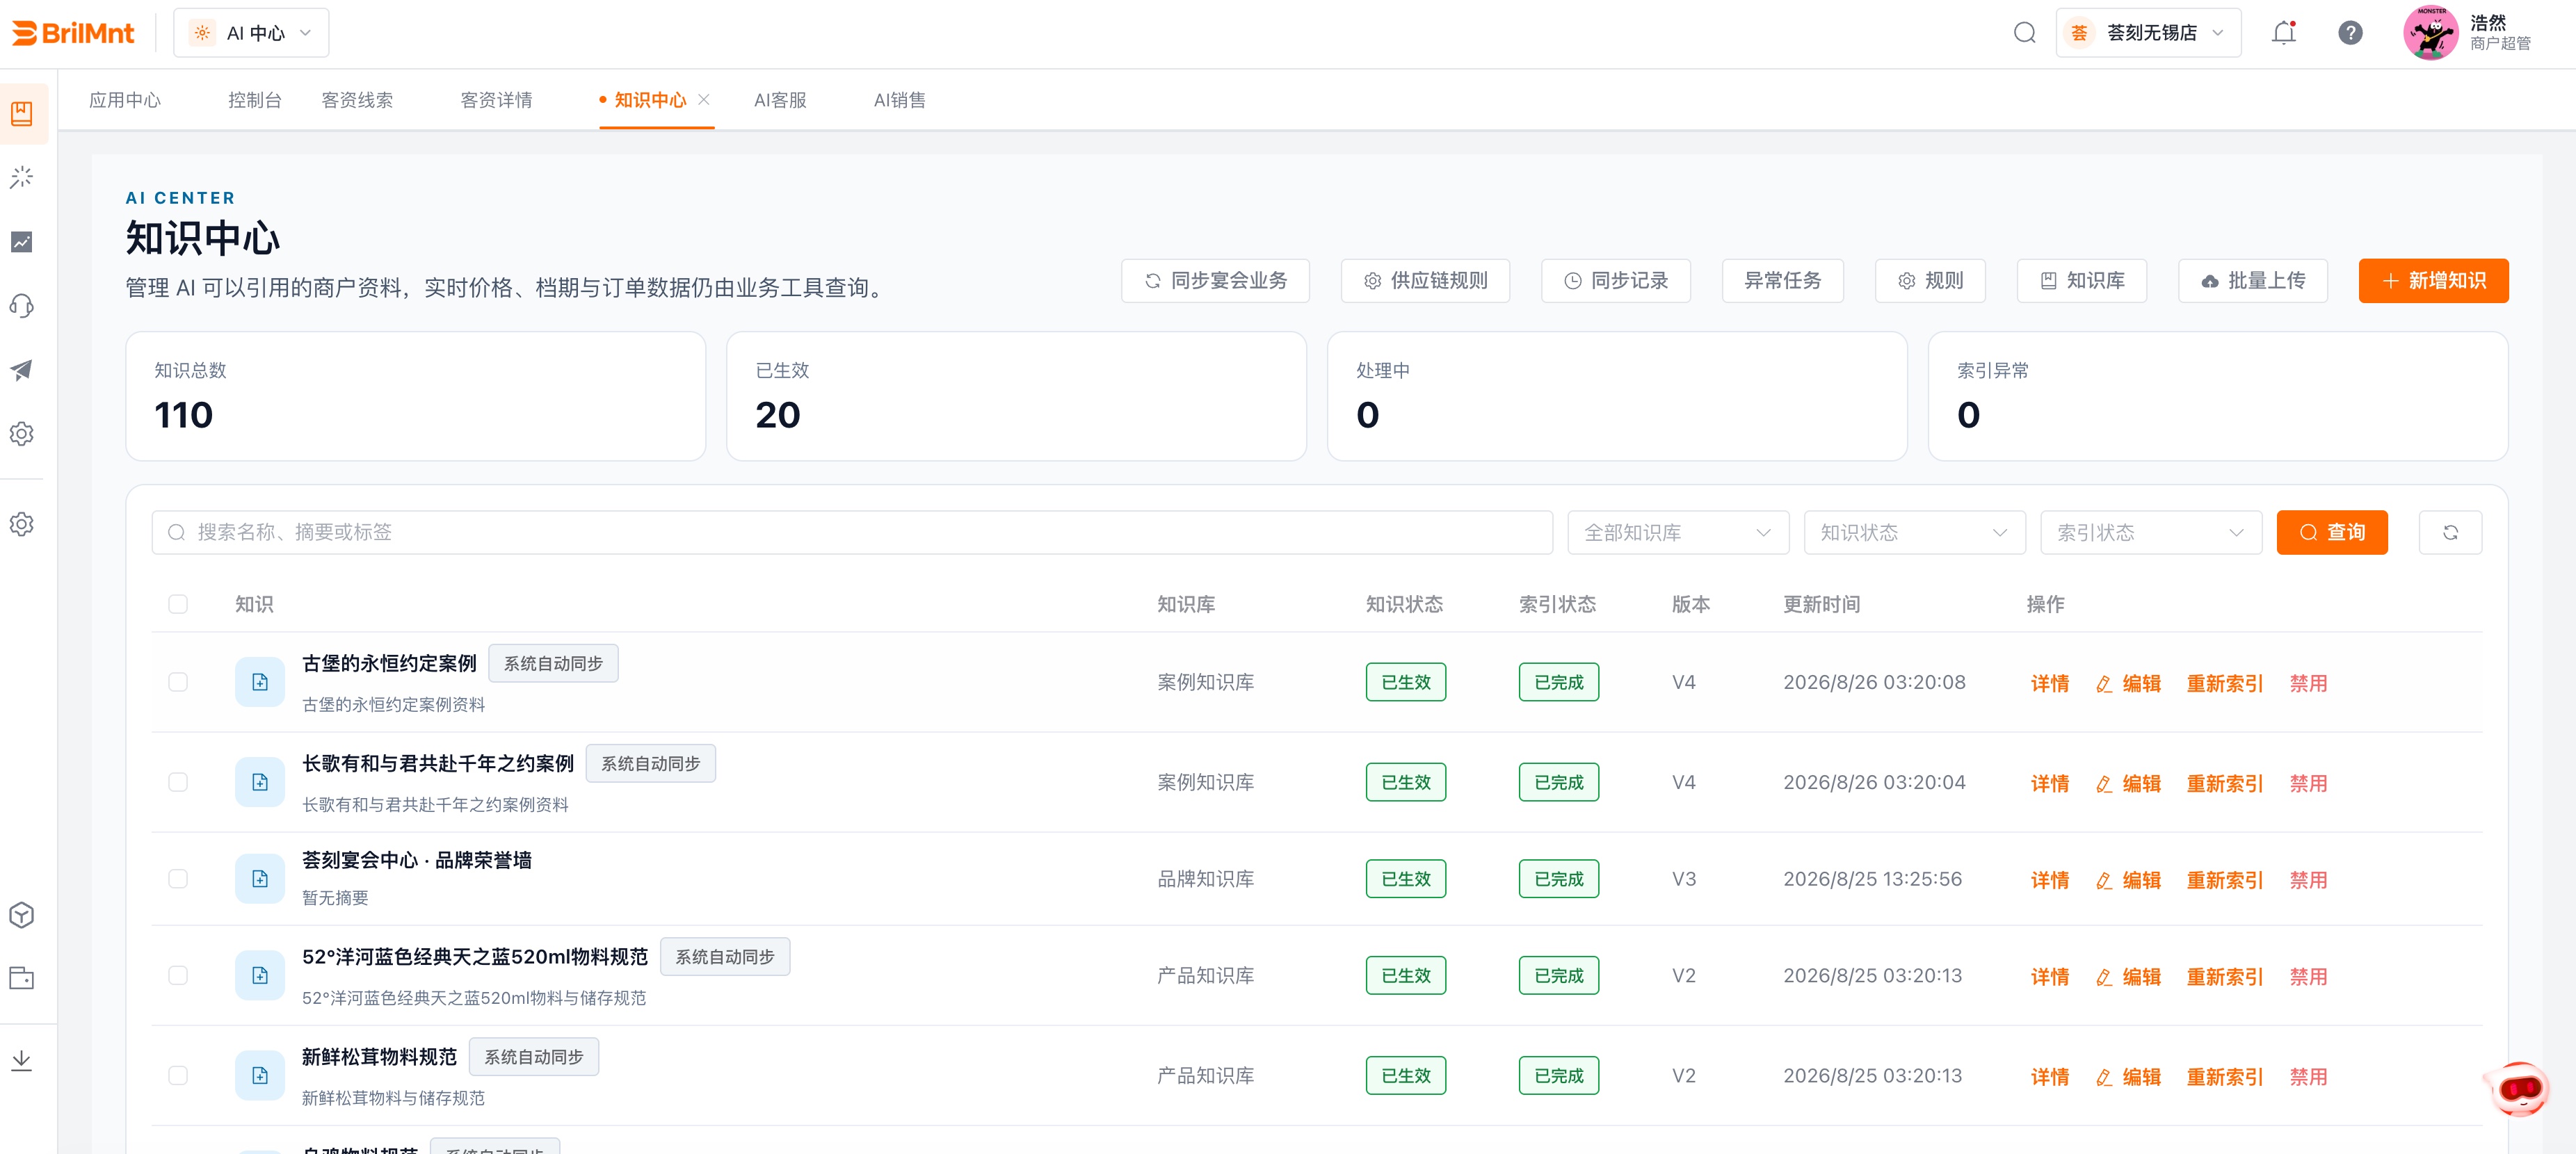This screenshot has height=1154, width=2576.
Task: Switch to the 控制台 tab
Action: click(255, 100)
